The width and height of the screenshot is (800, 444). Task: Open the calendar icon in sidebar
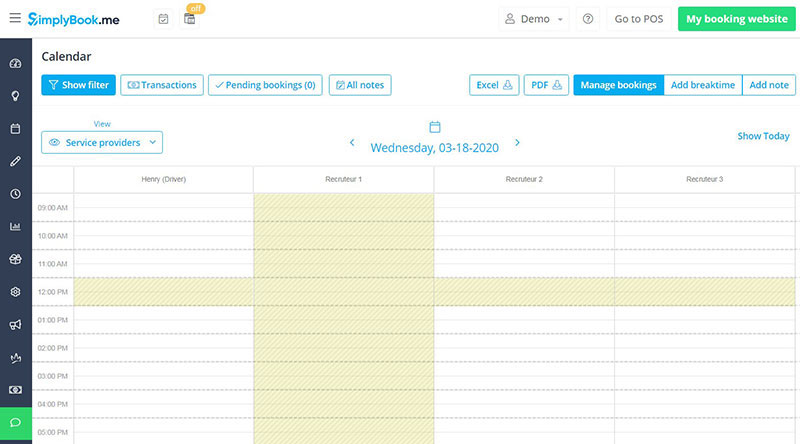[x=15, y=129]
